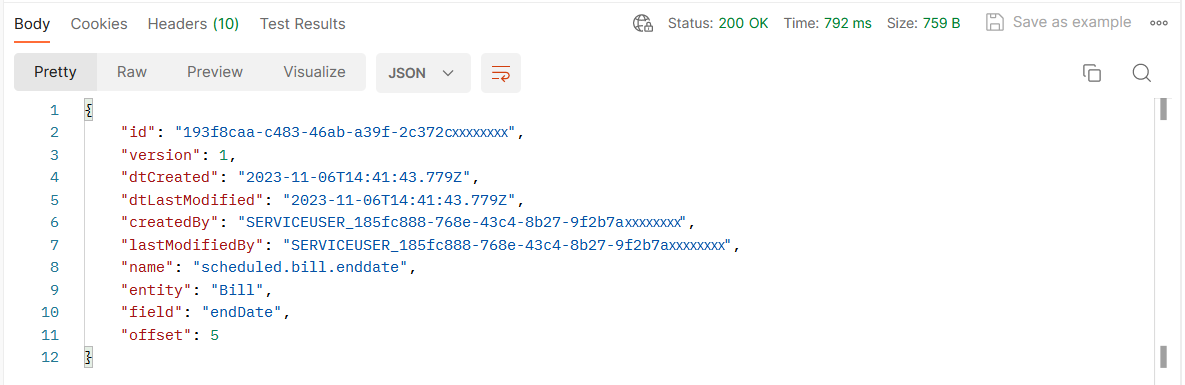This screenshot has width=1185, height=385.
Task: Click the network globe lock icon
Action: coord(642,23)
